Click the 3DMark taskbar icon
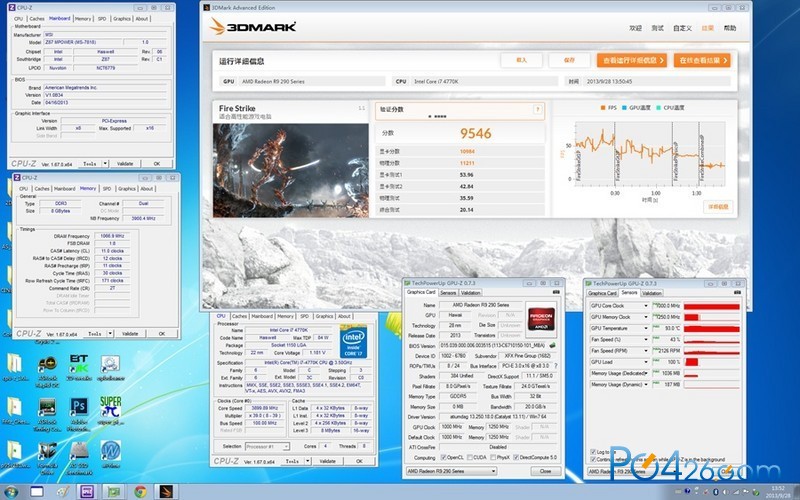800x500 pixels. [x=166, y=492]
